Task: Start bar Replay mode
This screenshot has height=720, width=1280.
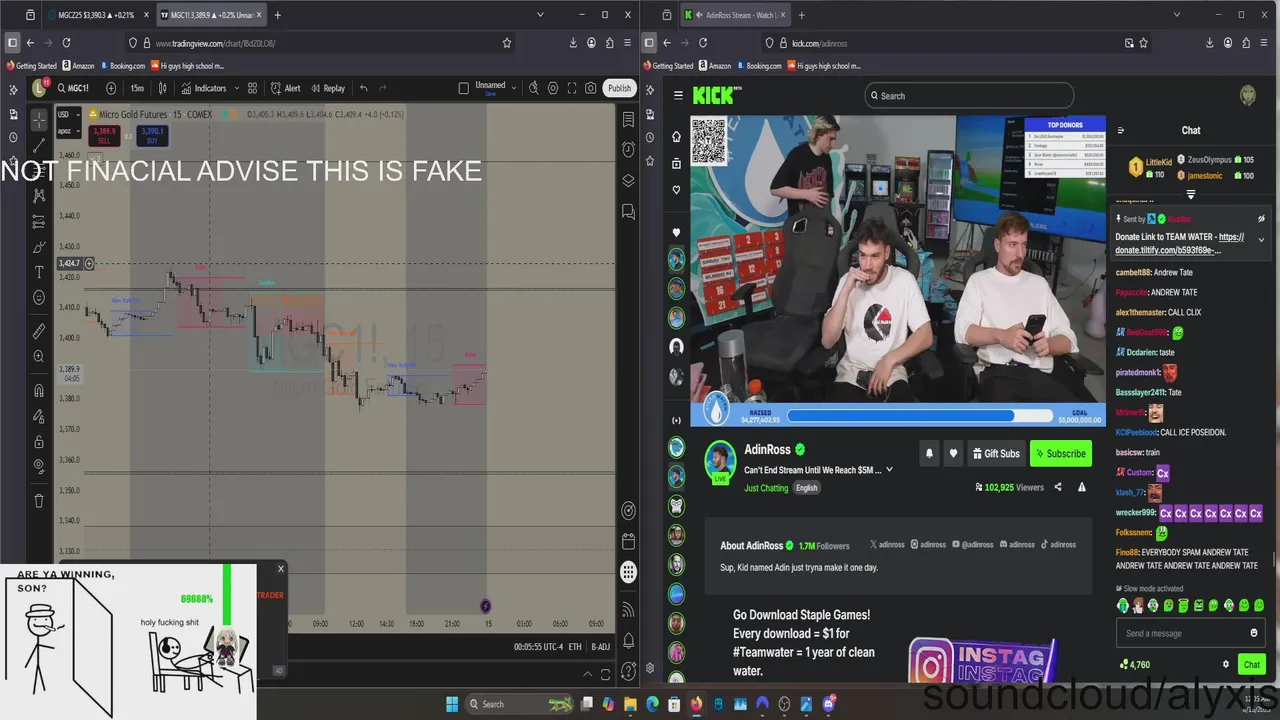Action: [327, 88]
